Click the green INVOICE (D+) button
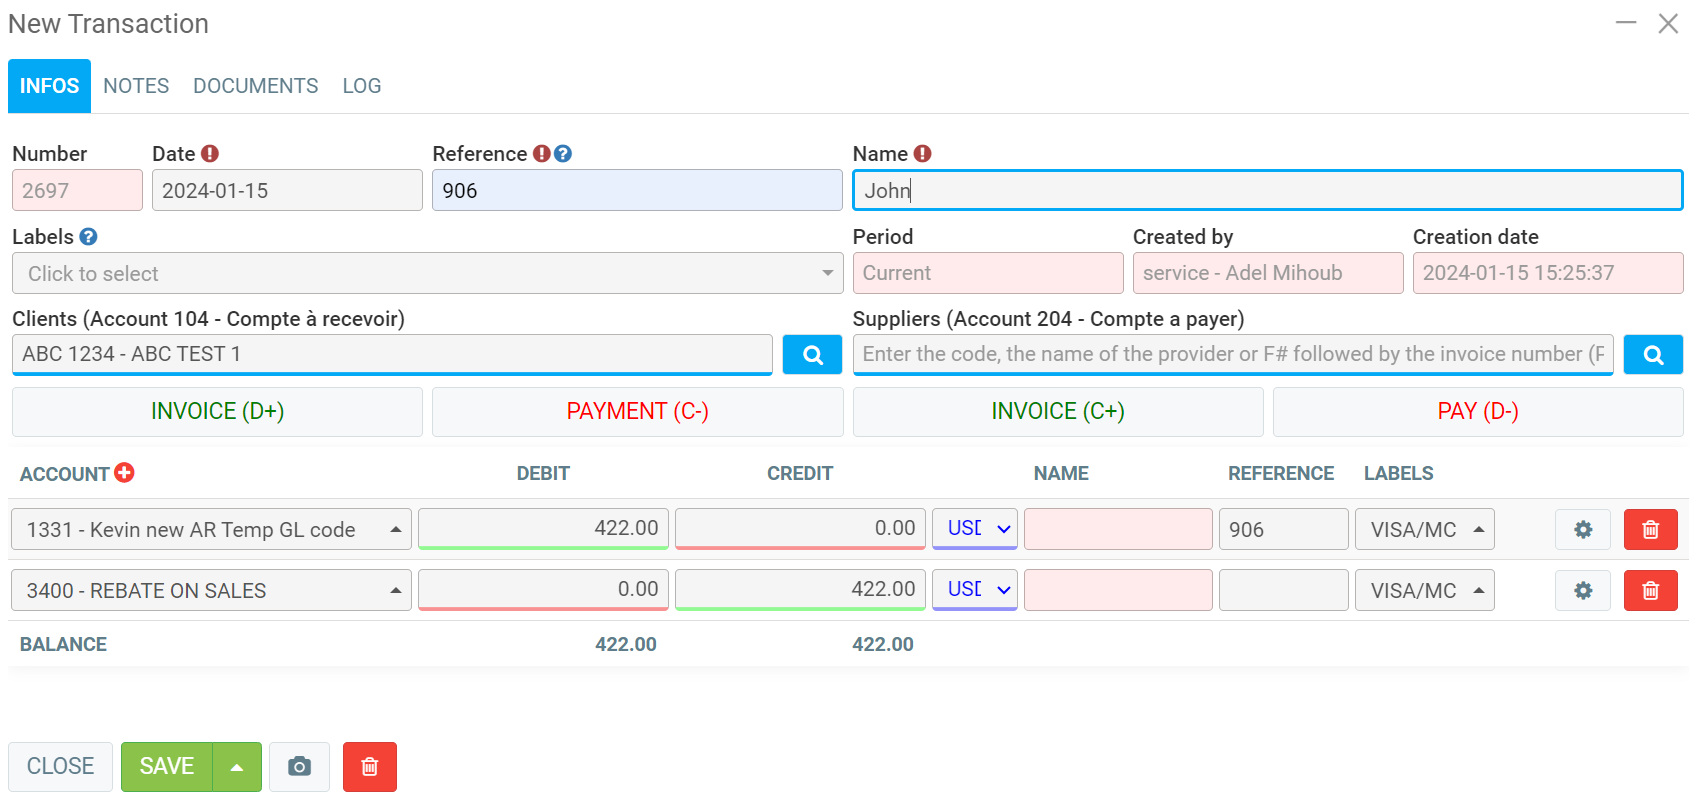 217,412
